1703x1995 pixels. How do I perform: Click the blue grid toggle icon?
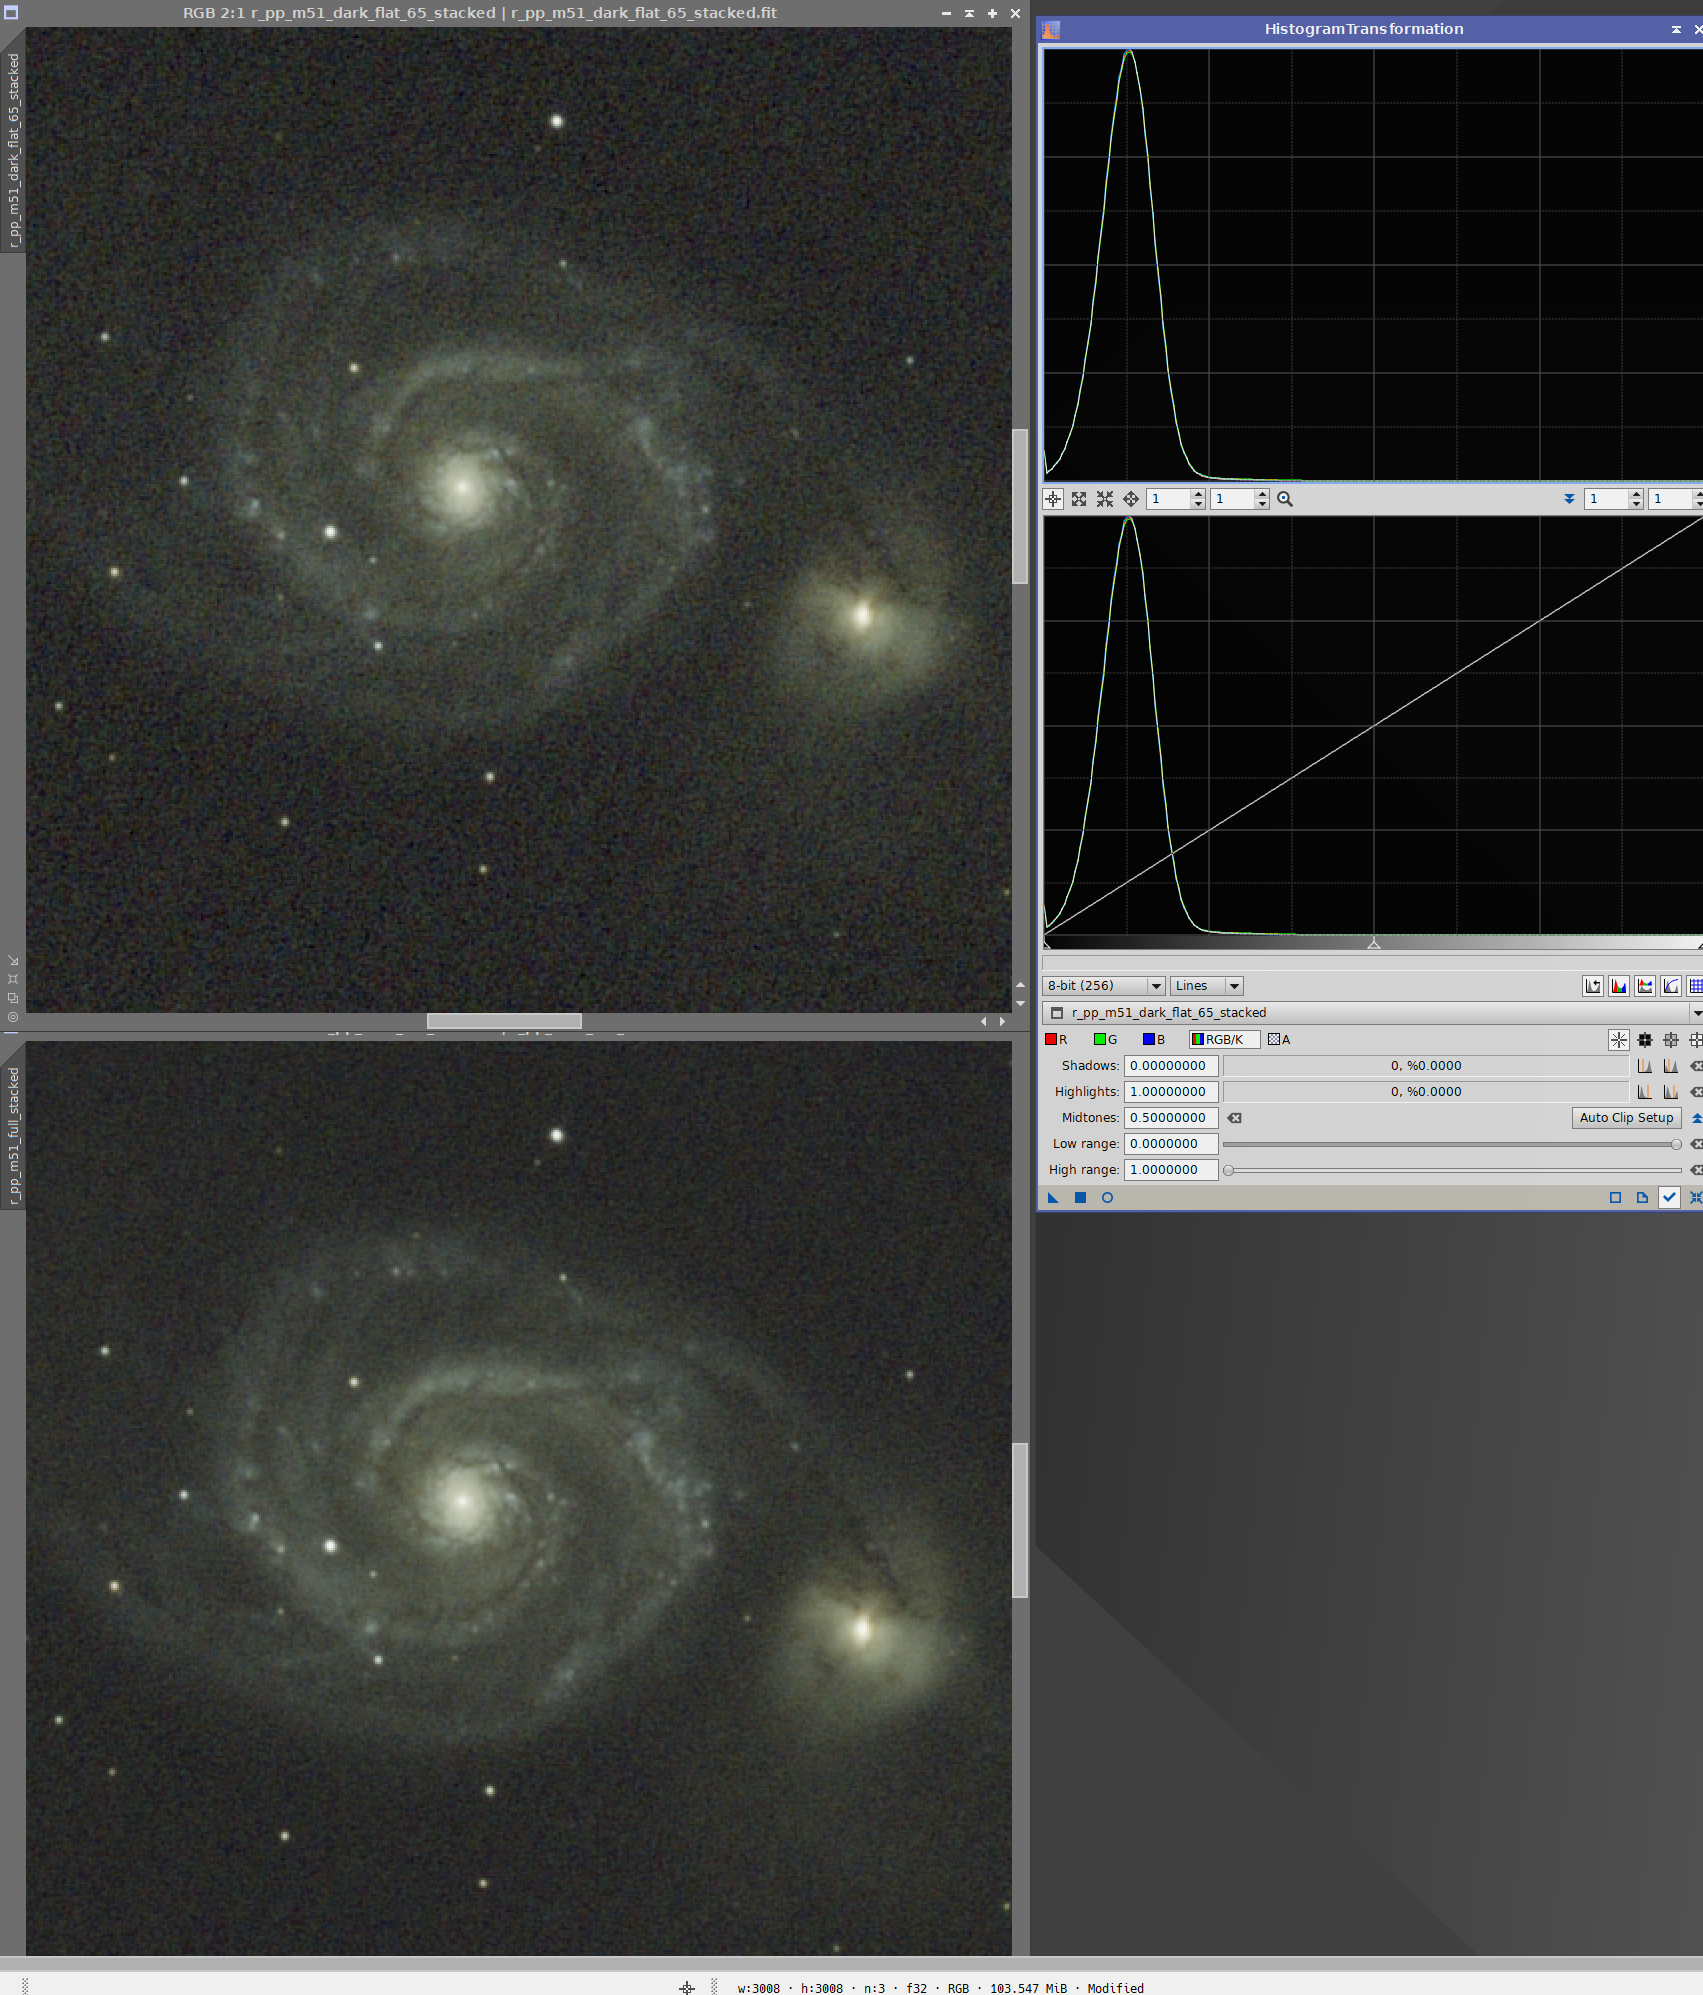click(x=1695, y=986)
